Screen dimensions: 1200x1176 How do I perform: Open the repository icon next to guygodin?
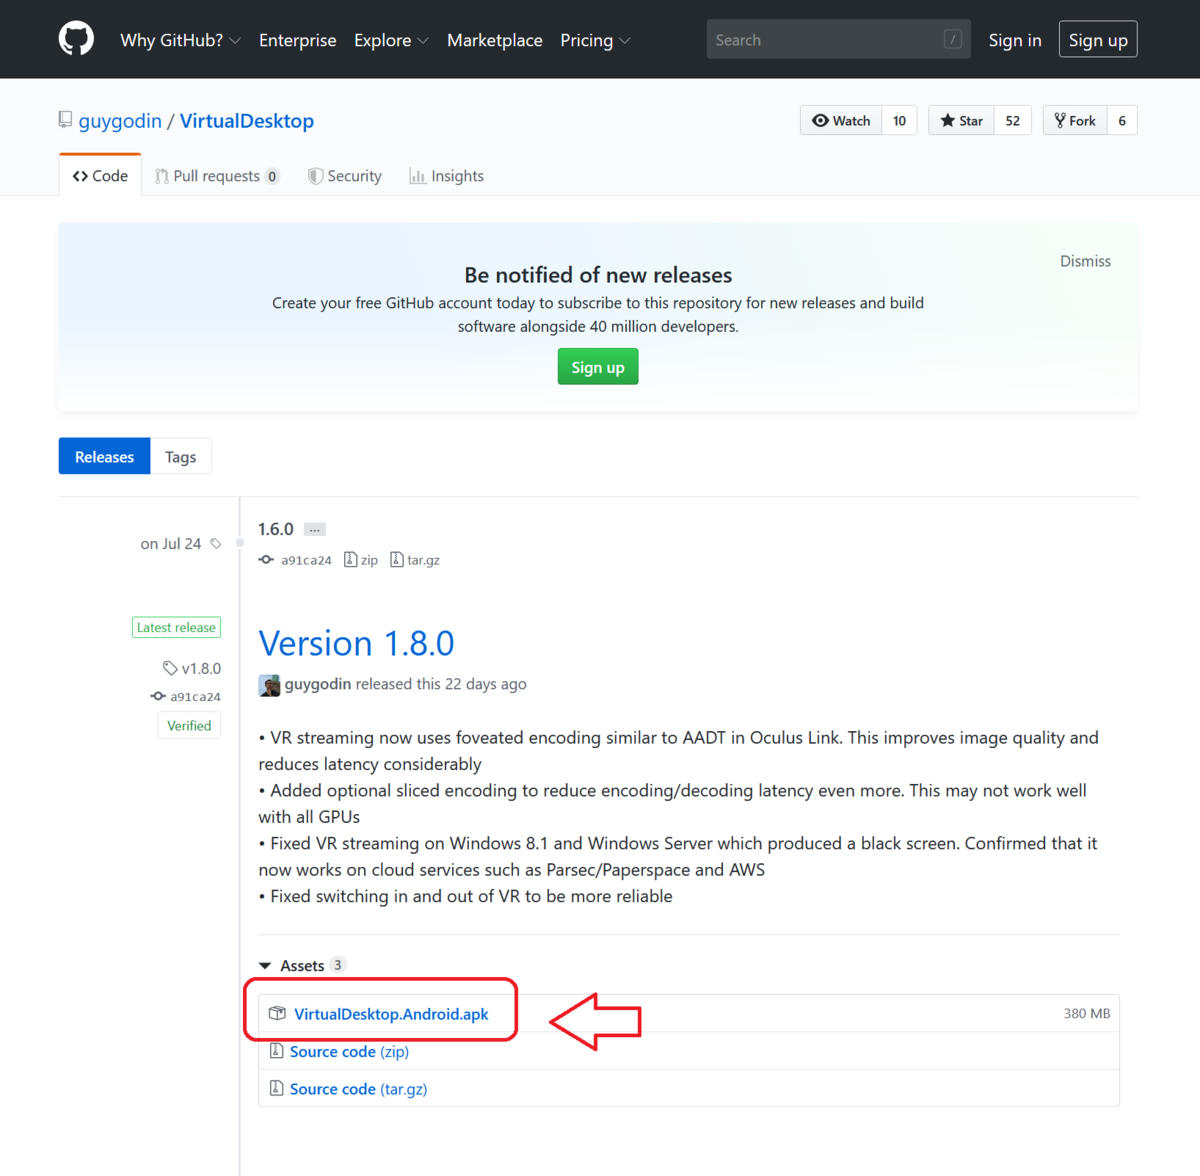(x=64, y=118)
